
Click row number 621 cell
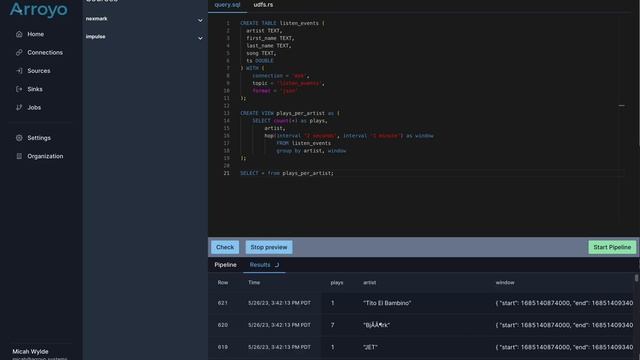point(223,303)
